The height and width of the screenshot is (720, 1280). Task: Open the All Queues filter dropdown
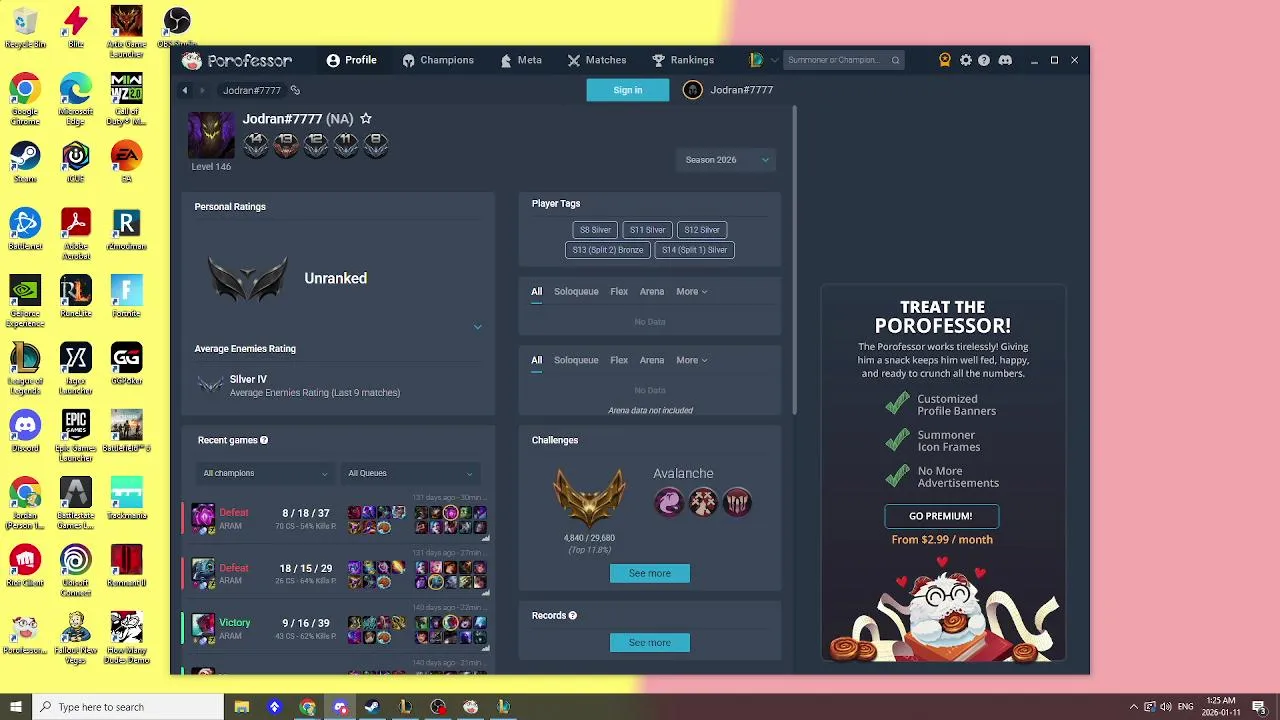coord(410,473)
